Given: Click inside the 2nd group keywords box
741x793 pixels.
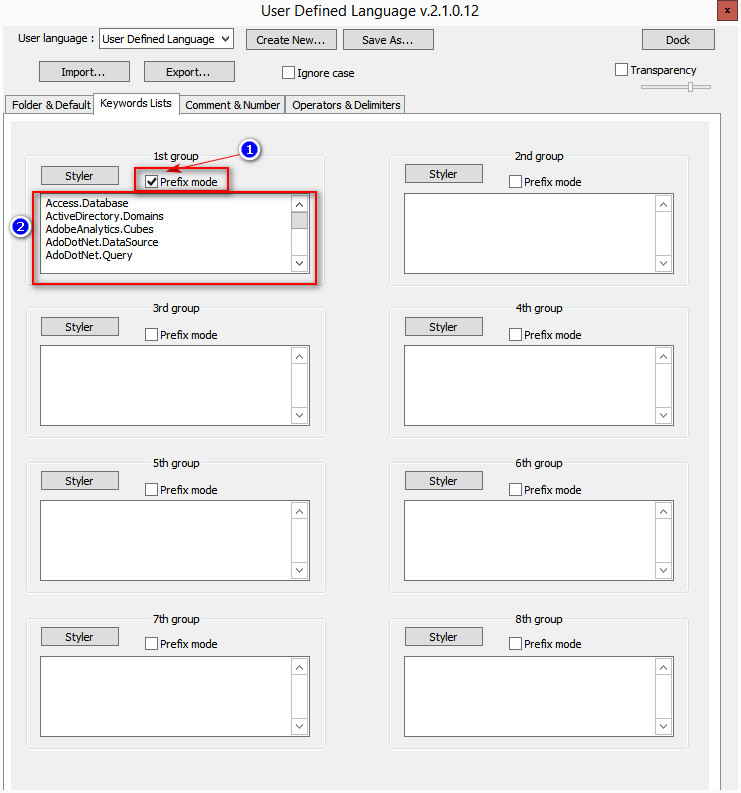Looking at the screenshot, I should coord(529,232).
